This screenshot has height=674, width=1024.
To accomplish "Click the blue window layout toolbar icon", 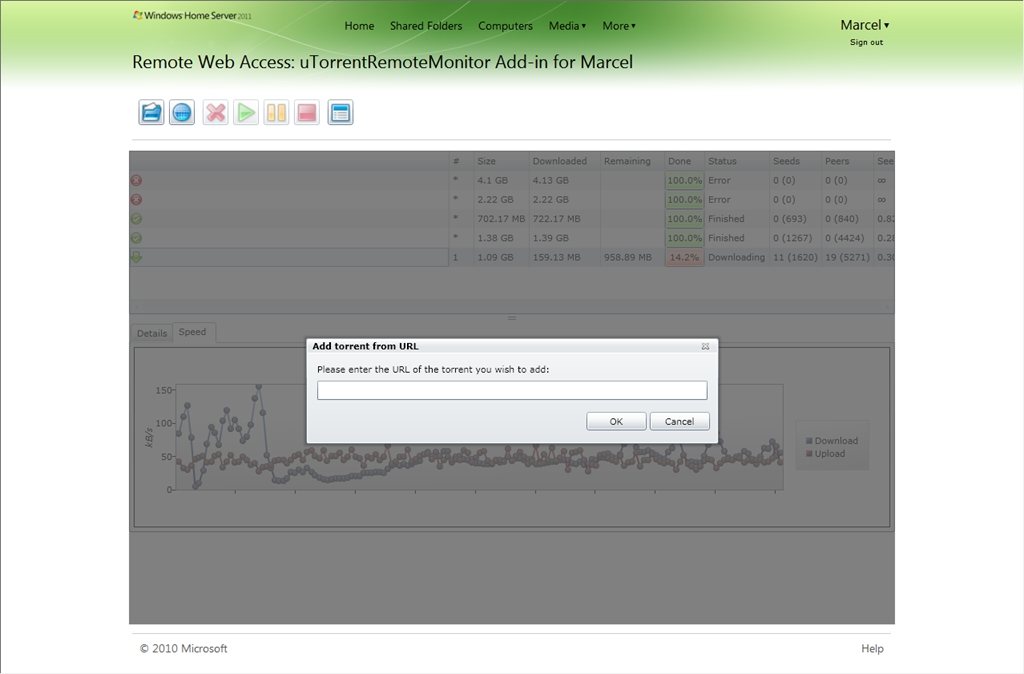I will click(x=340, y=112).
